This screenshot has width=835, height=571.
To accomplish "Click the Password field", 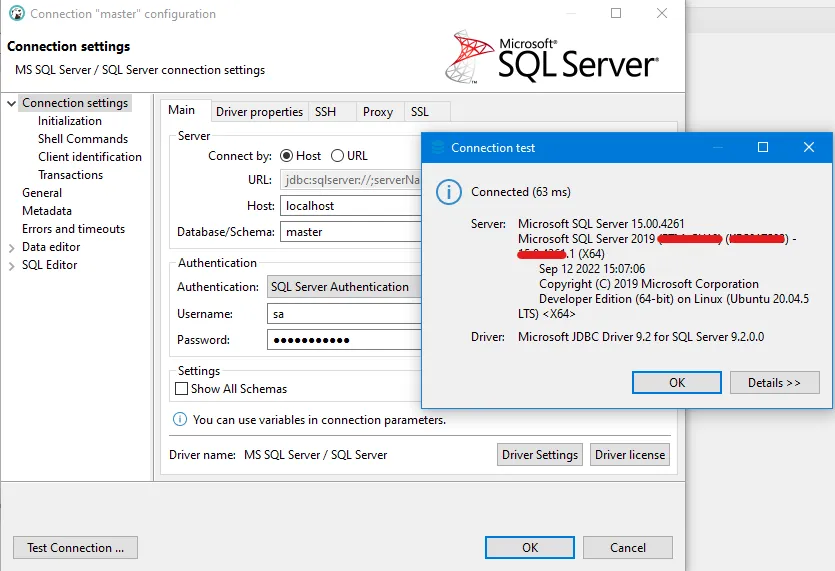I will click(x=345, y=340).
